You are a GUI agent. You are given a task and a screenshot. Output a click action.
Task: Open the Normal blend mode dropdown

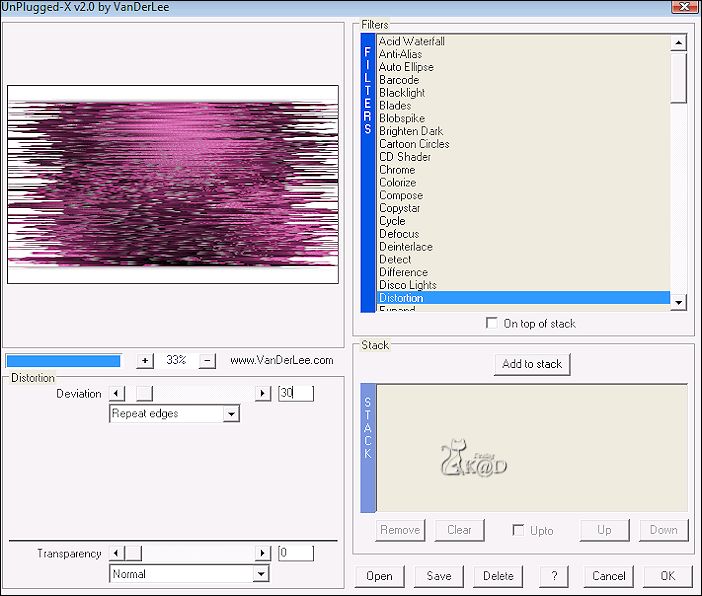point(261,574)
